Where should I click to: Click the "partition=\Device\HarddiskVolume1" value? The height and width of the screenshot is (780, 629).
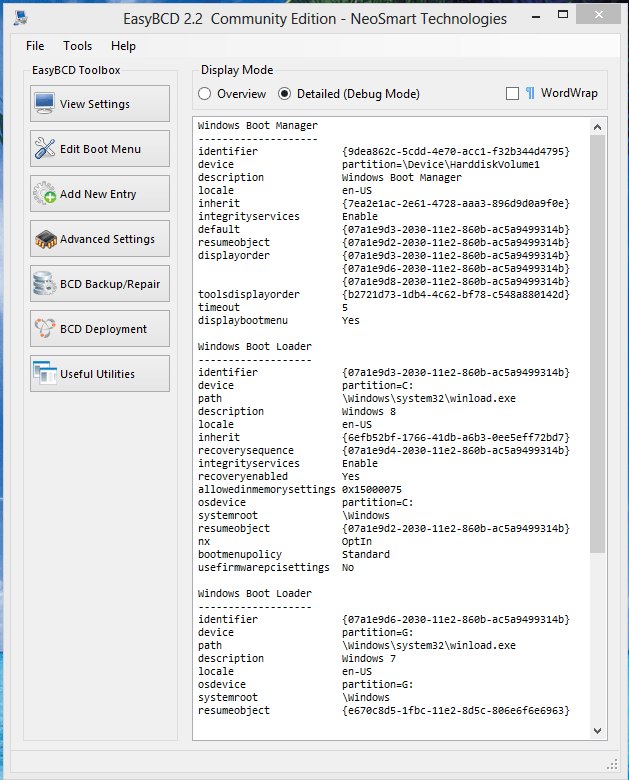click(440, 164)
